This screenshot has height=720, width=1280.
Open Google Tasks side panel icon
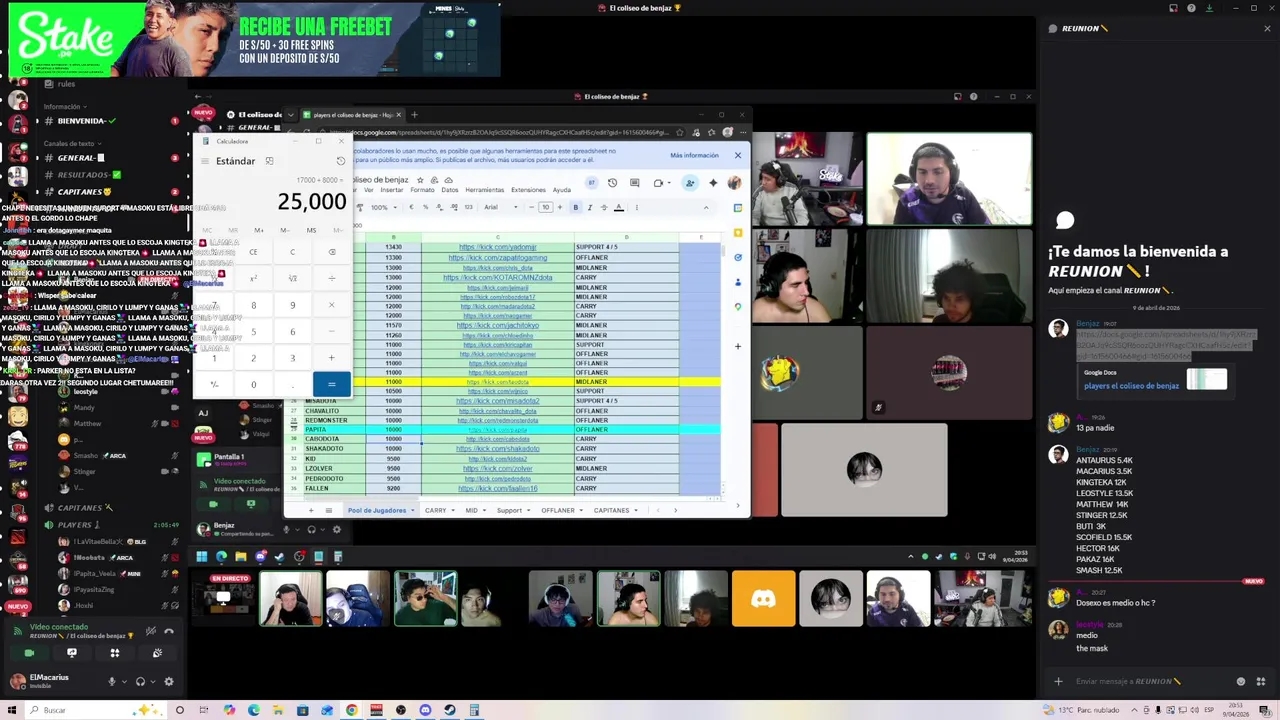coord(738,257)
